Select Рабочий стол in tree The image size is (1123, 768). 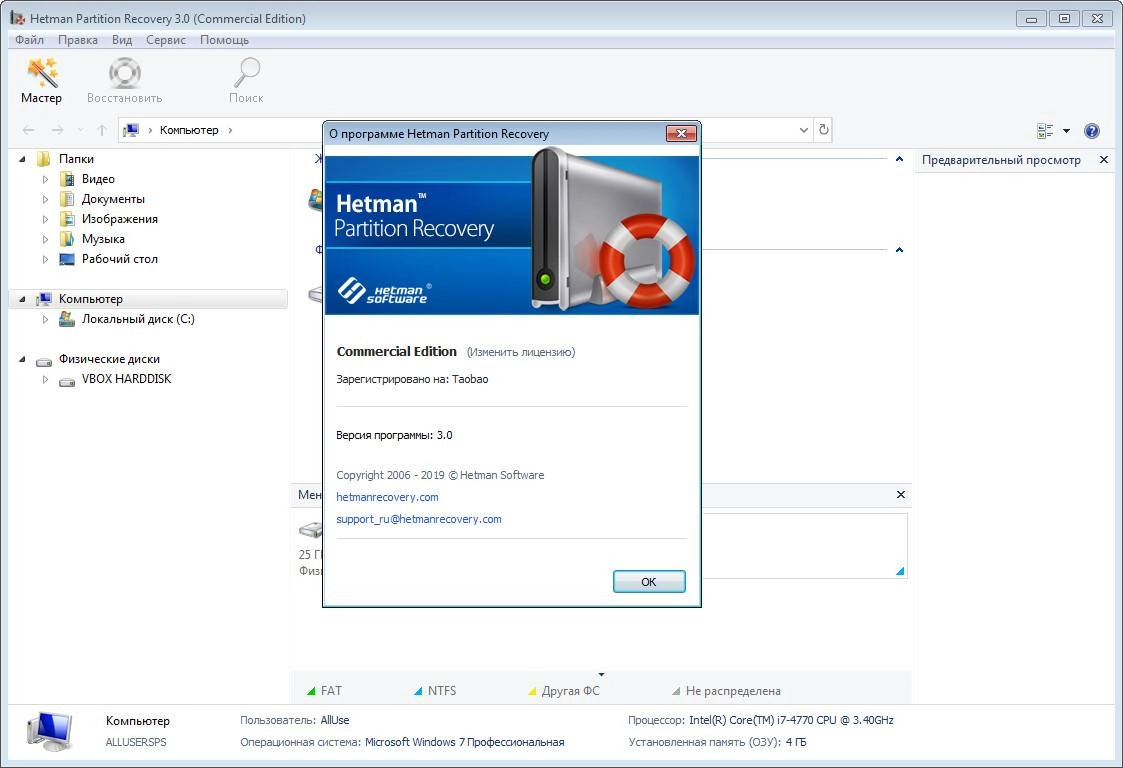point(120,259)
